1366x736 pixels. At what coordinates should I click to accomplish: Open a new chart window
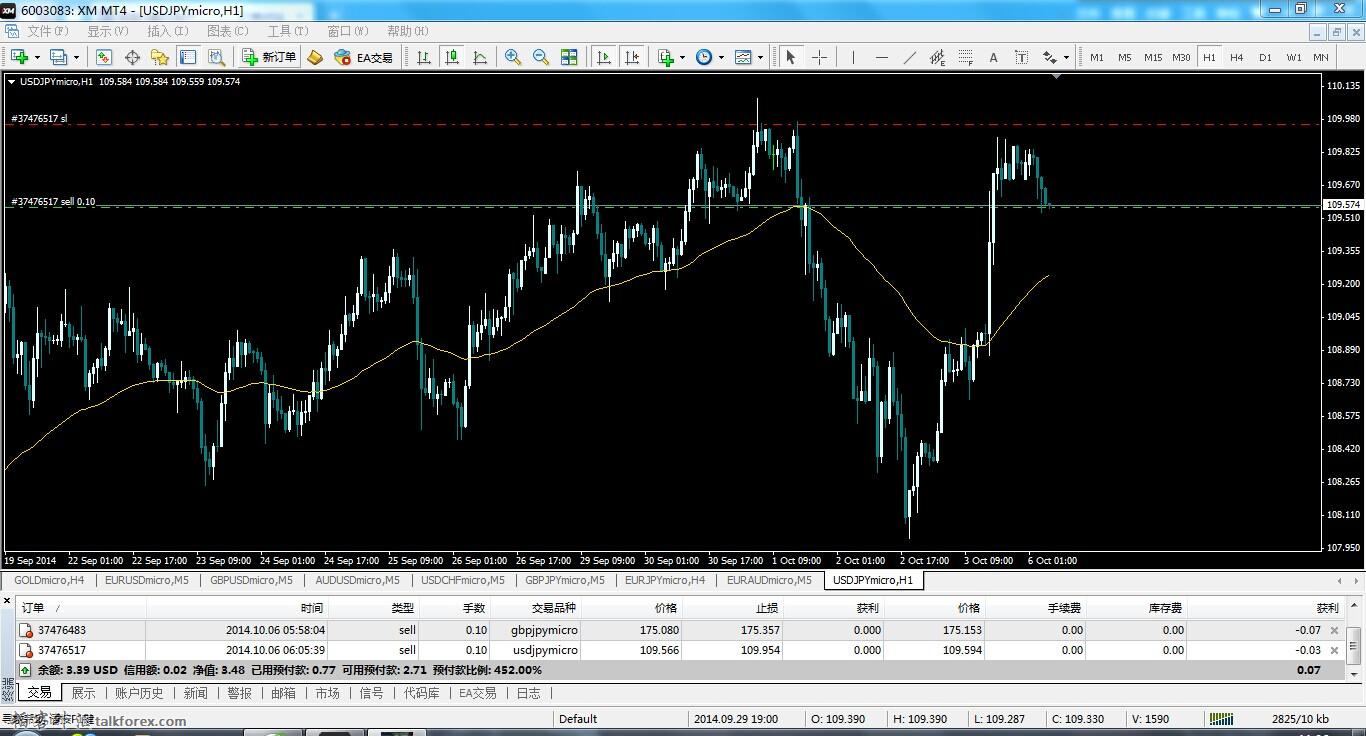[19, 57]
